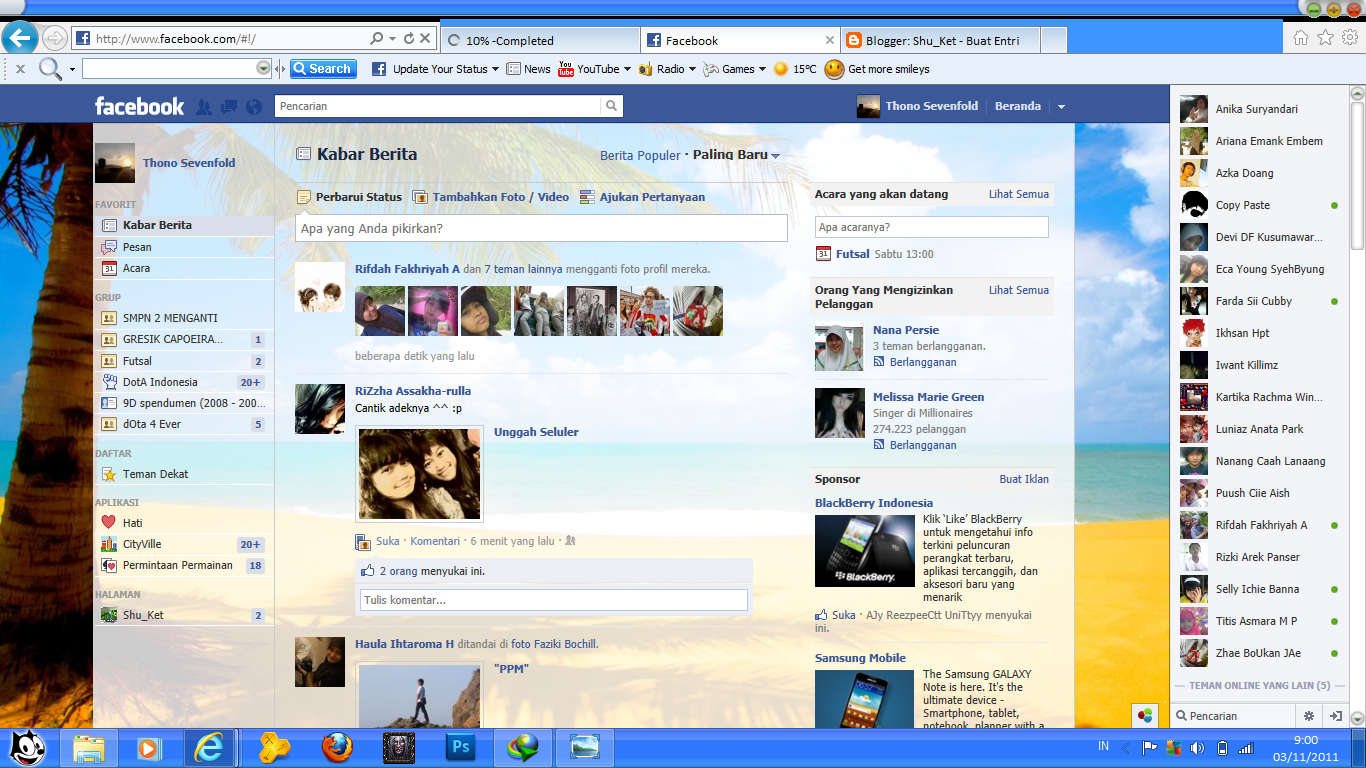Open chat with Copy Paste
The height and width of the screenshot is (768, 1366).
tap(1259, 205)
